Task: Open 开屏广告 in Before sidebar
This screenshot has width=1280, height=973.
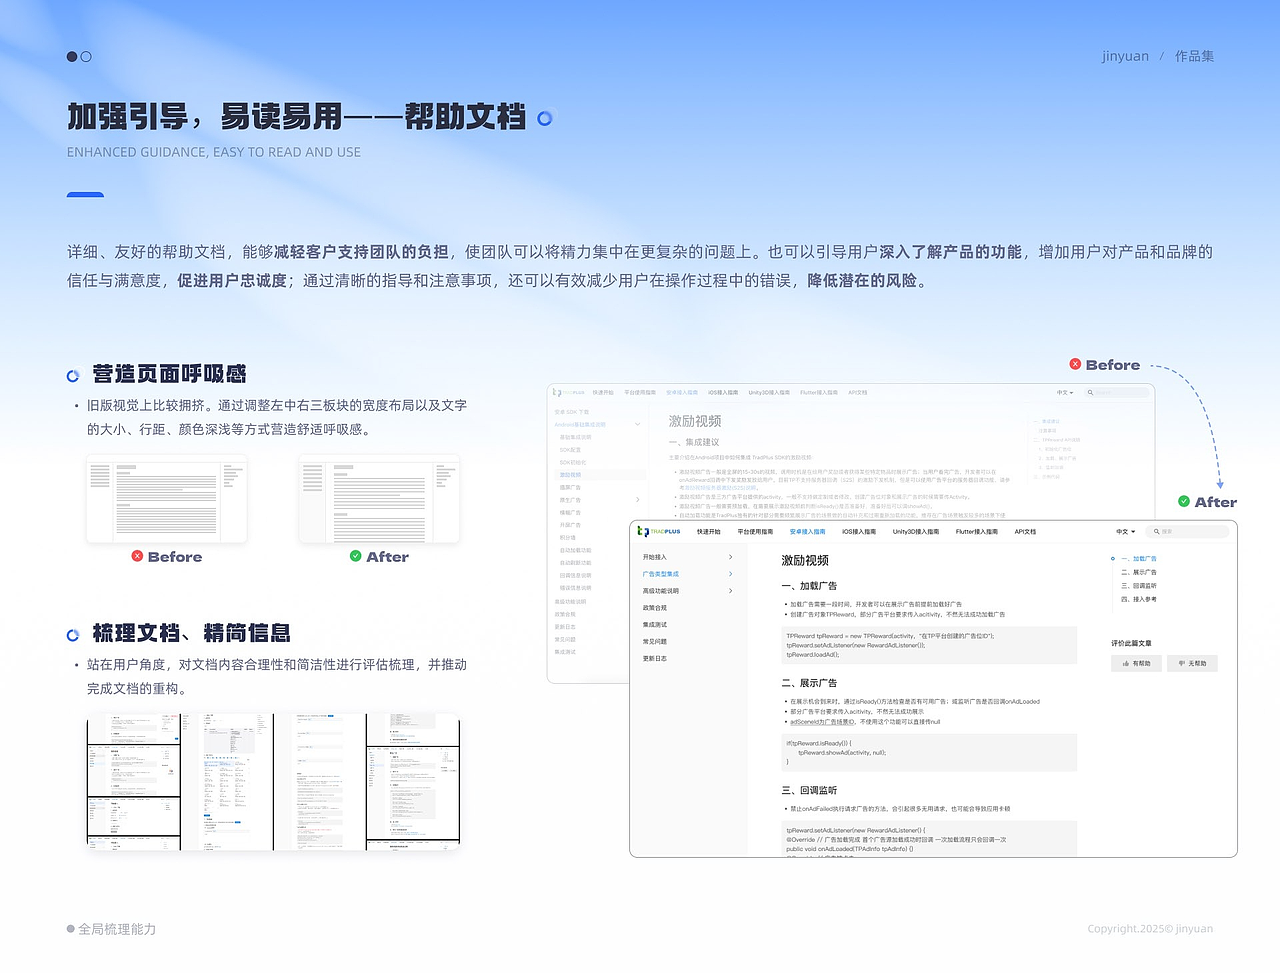Action: click(570, 525)
